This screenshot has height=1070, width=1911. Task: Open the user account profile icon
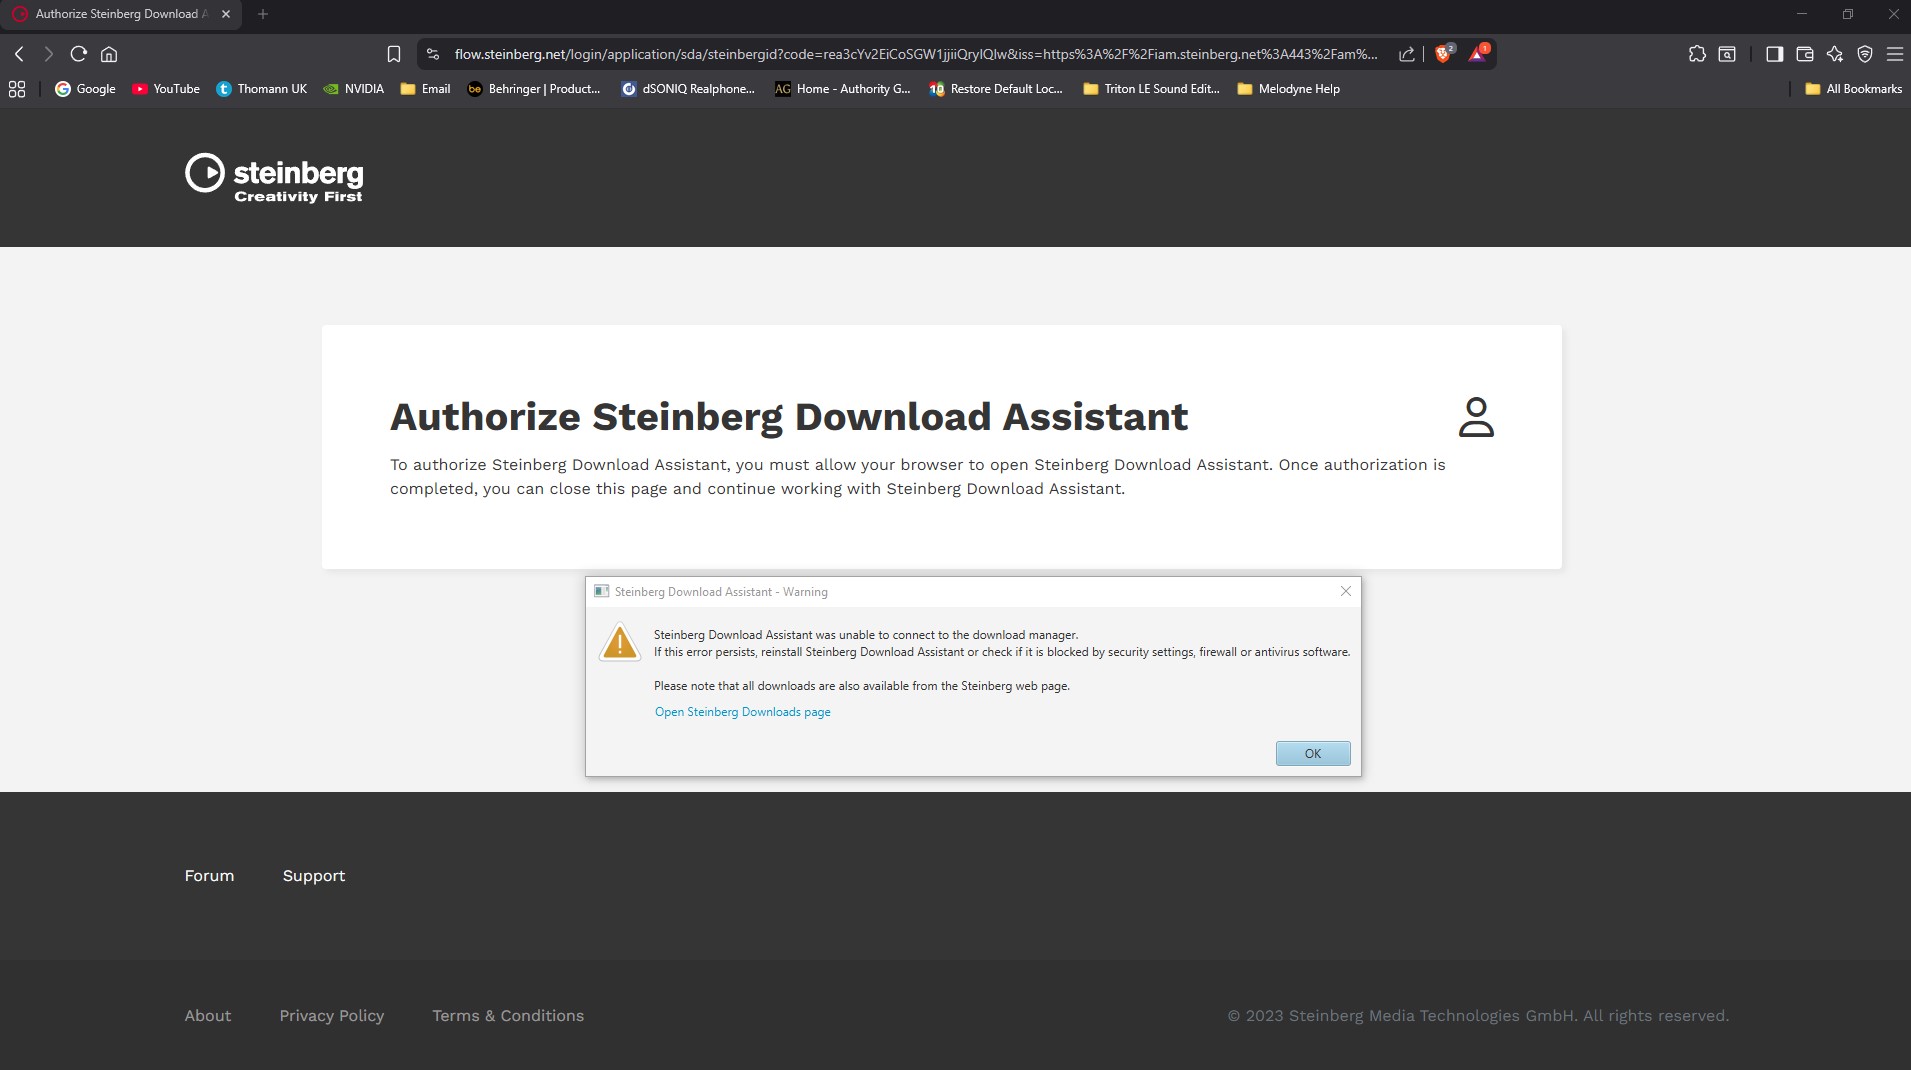pos(1476,417)
